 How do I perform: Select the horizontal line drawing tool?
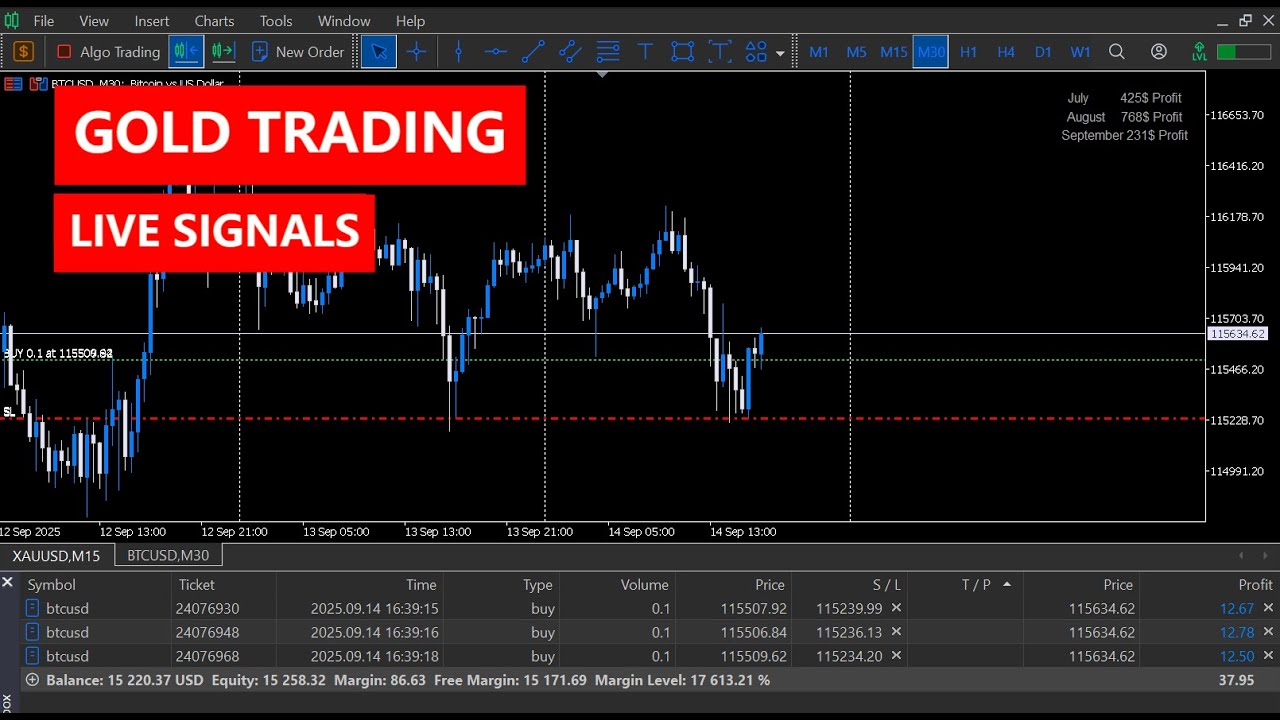click(x=496, y=51)
